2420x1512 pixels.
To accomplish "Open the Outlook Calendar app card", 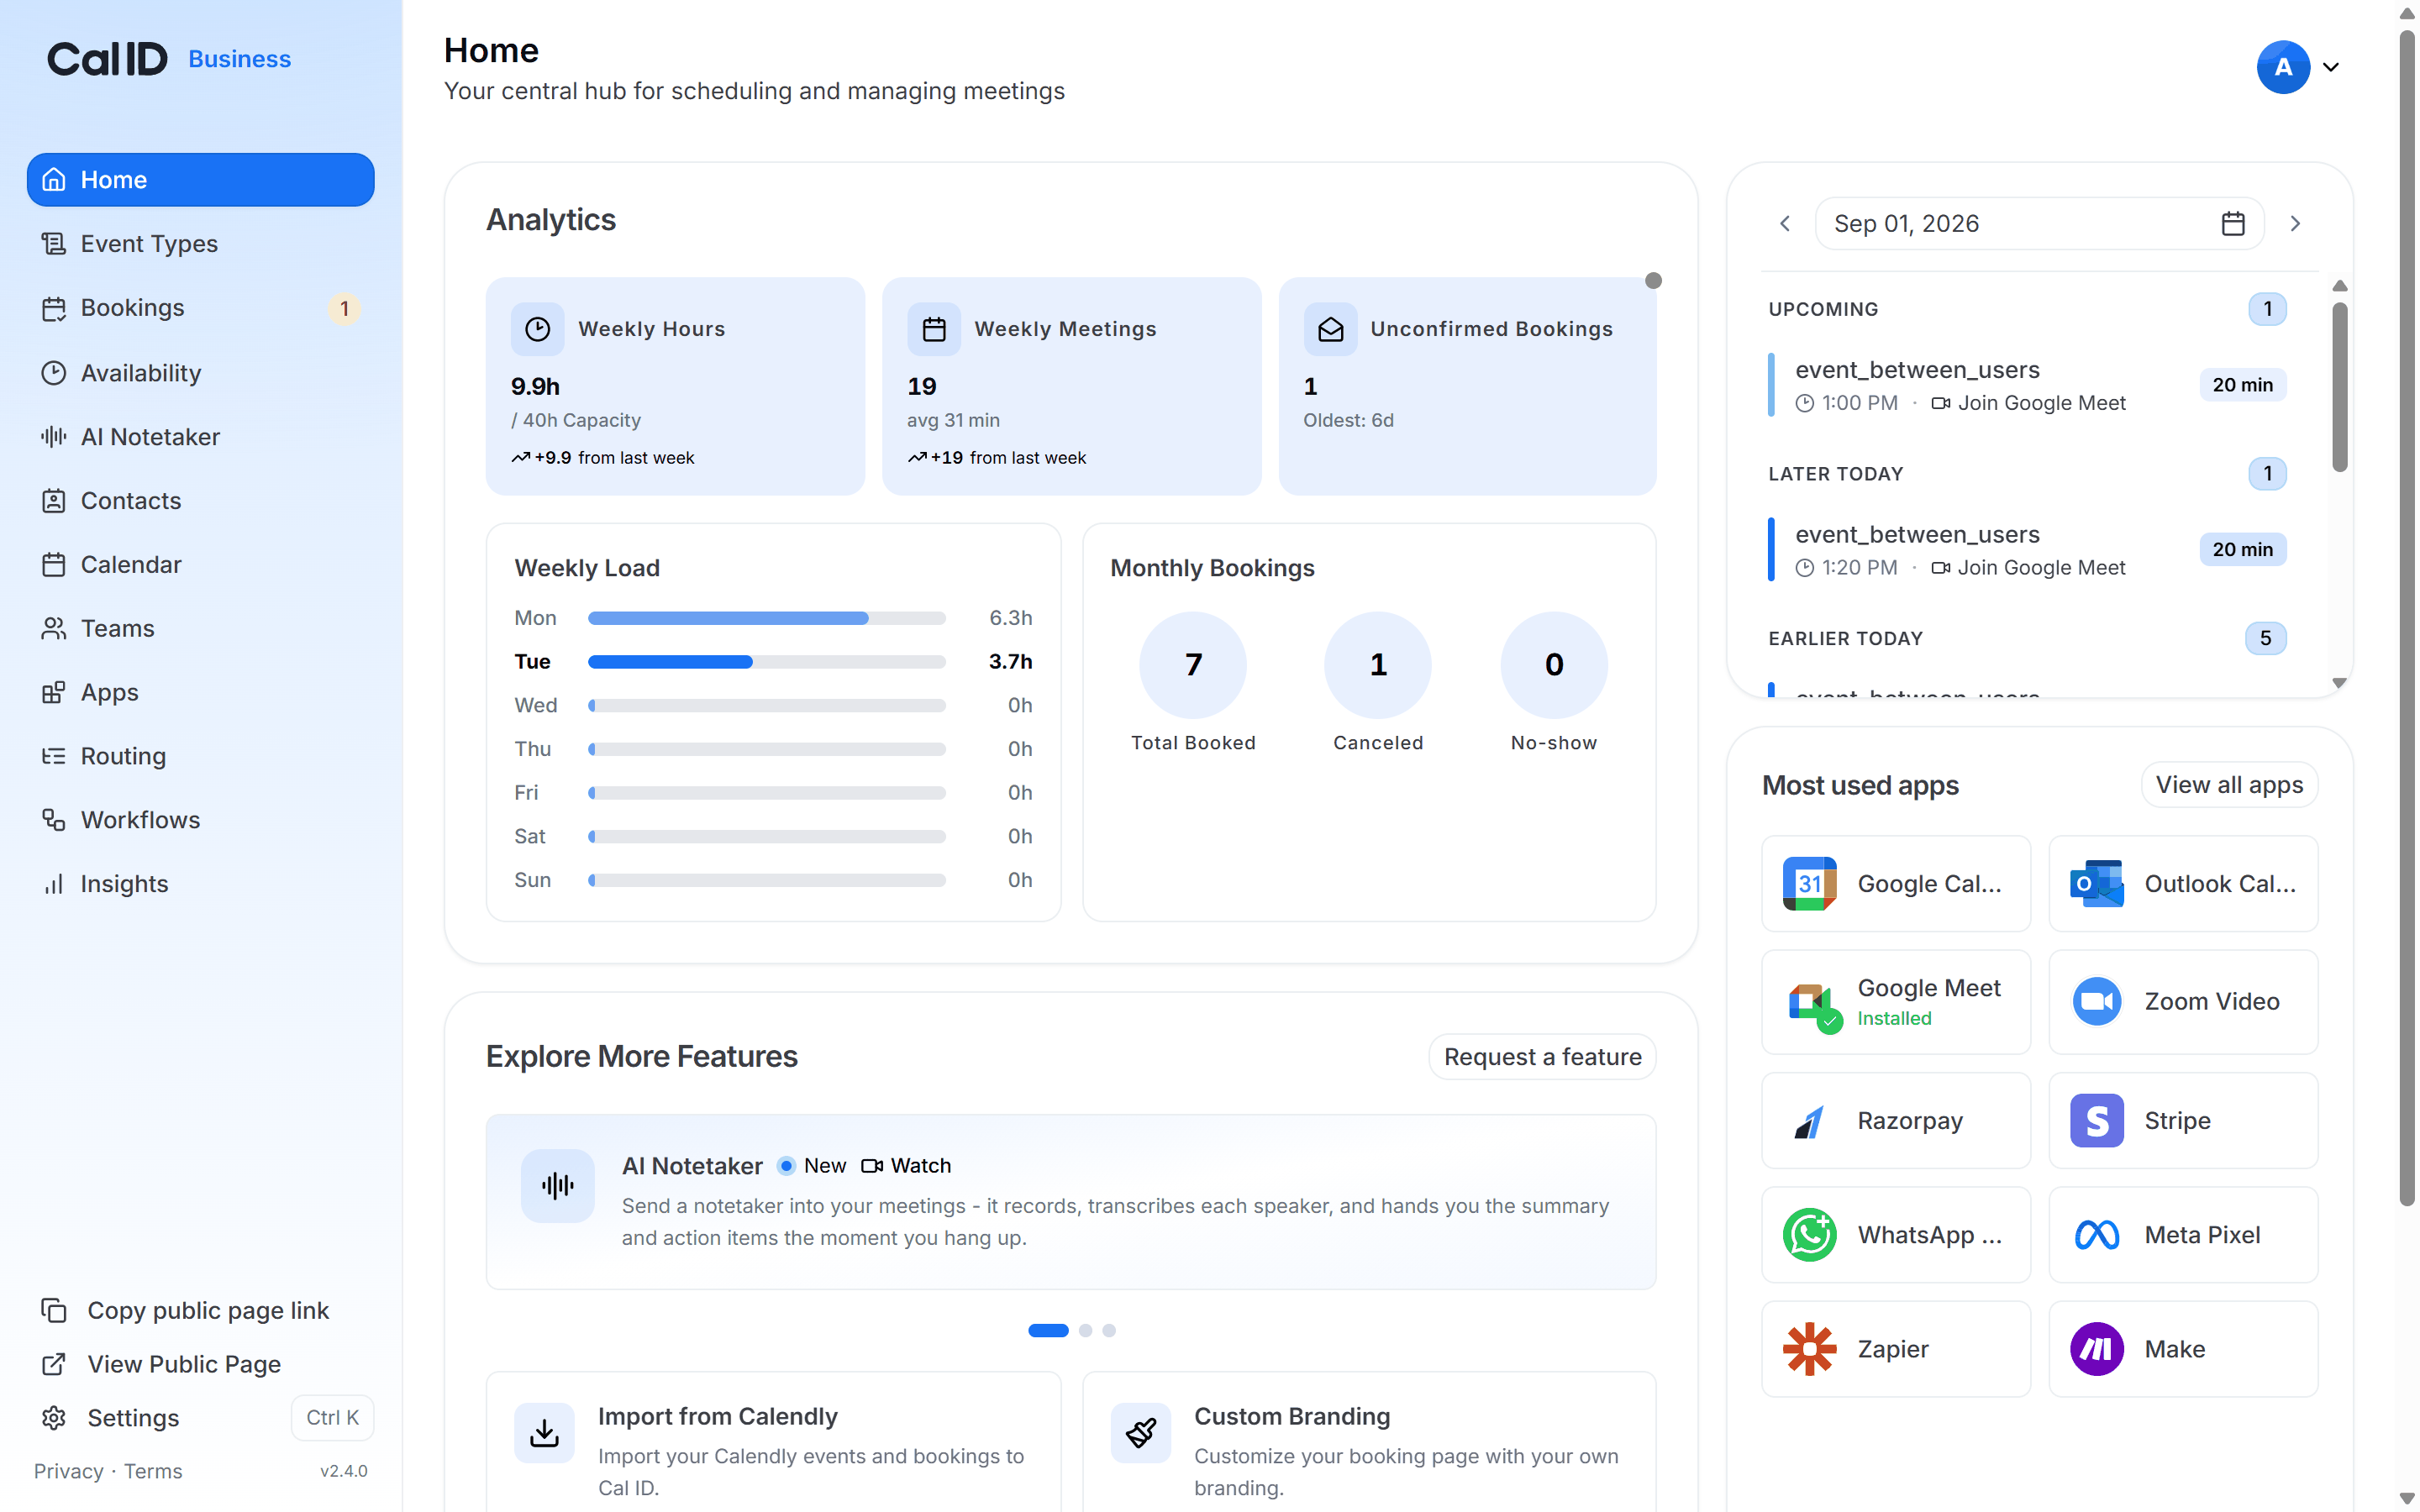I will pyautogui.click(x=2183, y=884).
